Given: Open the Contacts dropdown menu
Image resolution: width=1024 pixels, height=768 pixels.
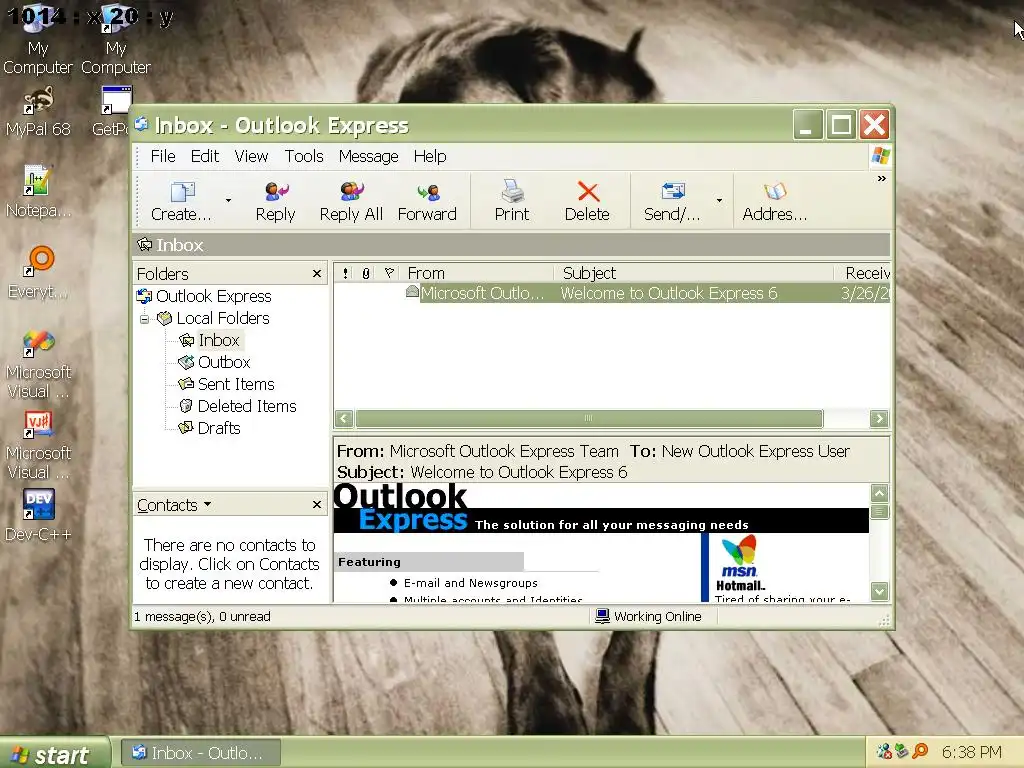Looking at the screenshot, I should (x=174, y=505).
